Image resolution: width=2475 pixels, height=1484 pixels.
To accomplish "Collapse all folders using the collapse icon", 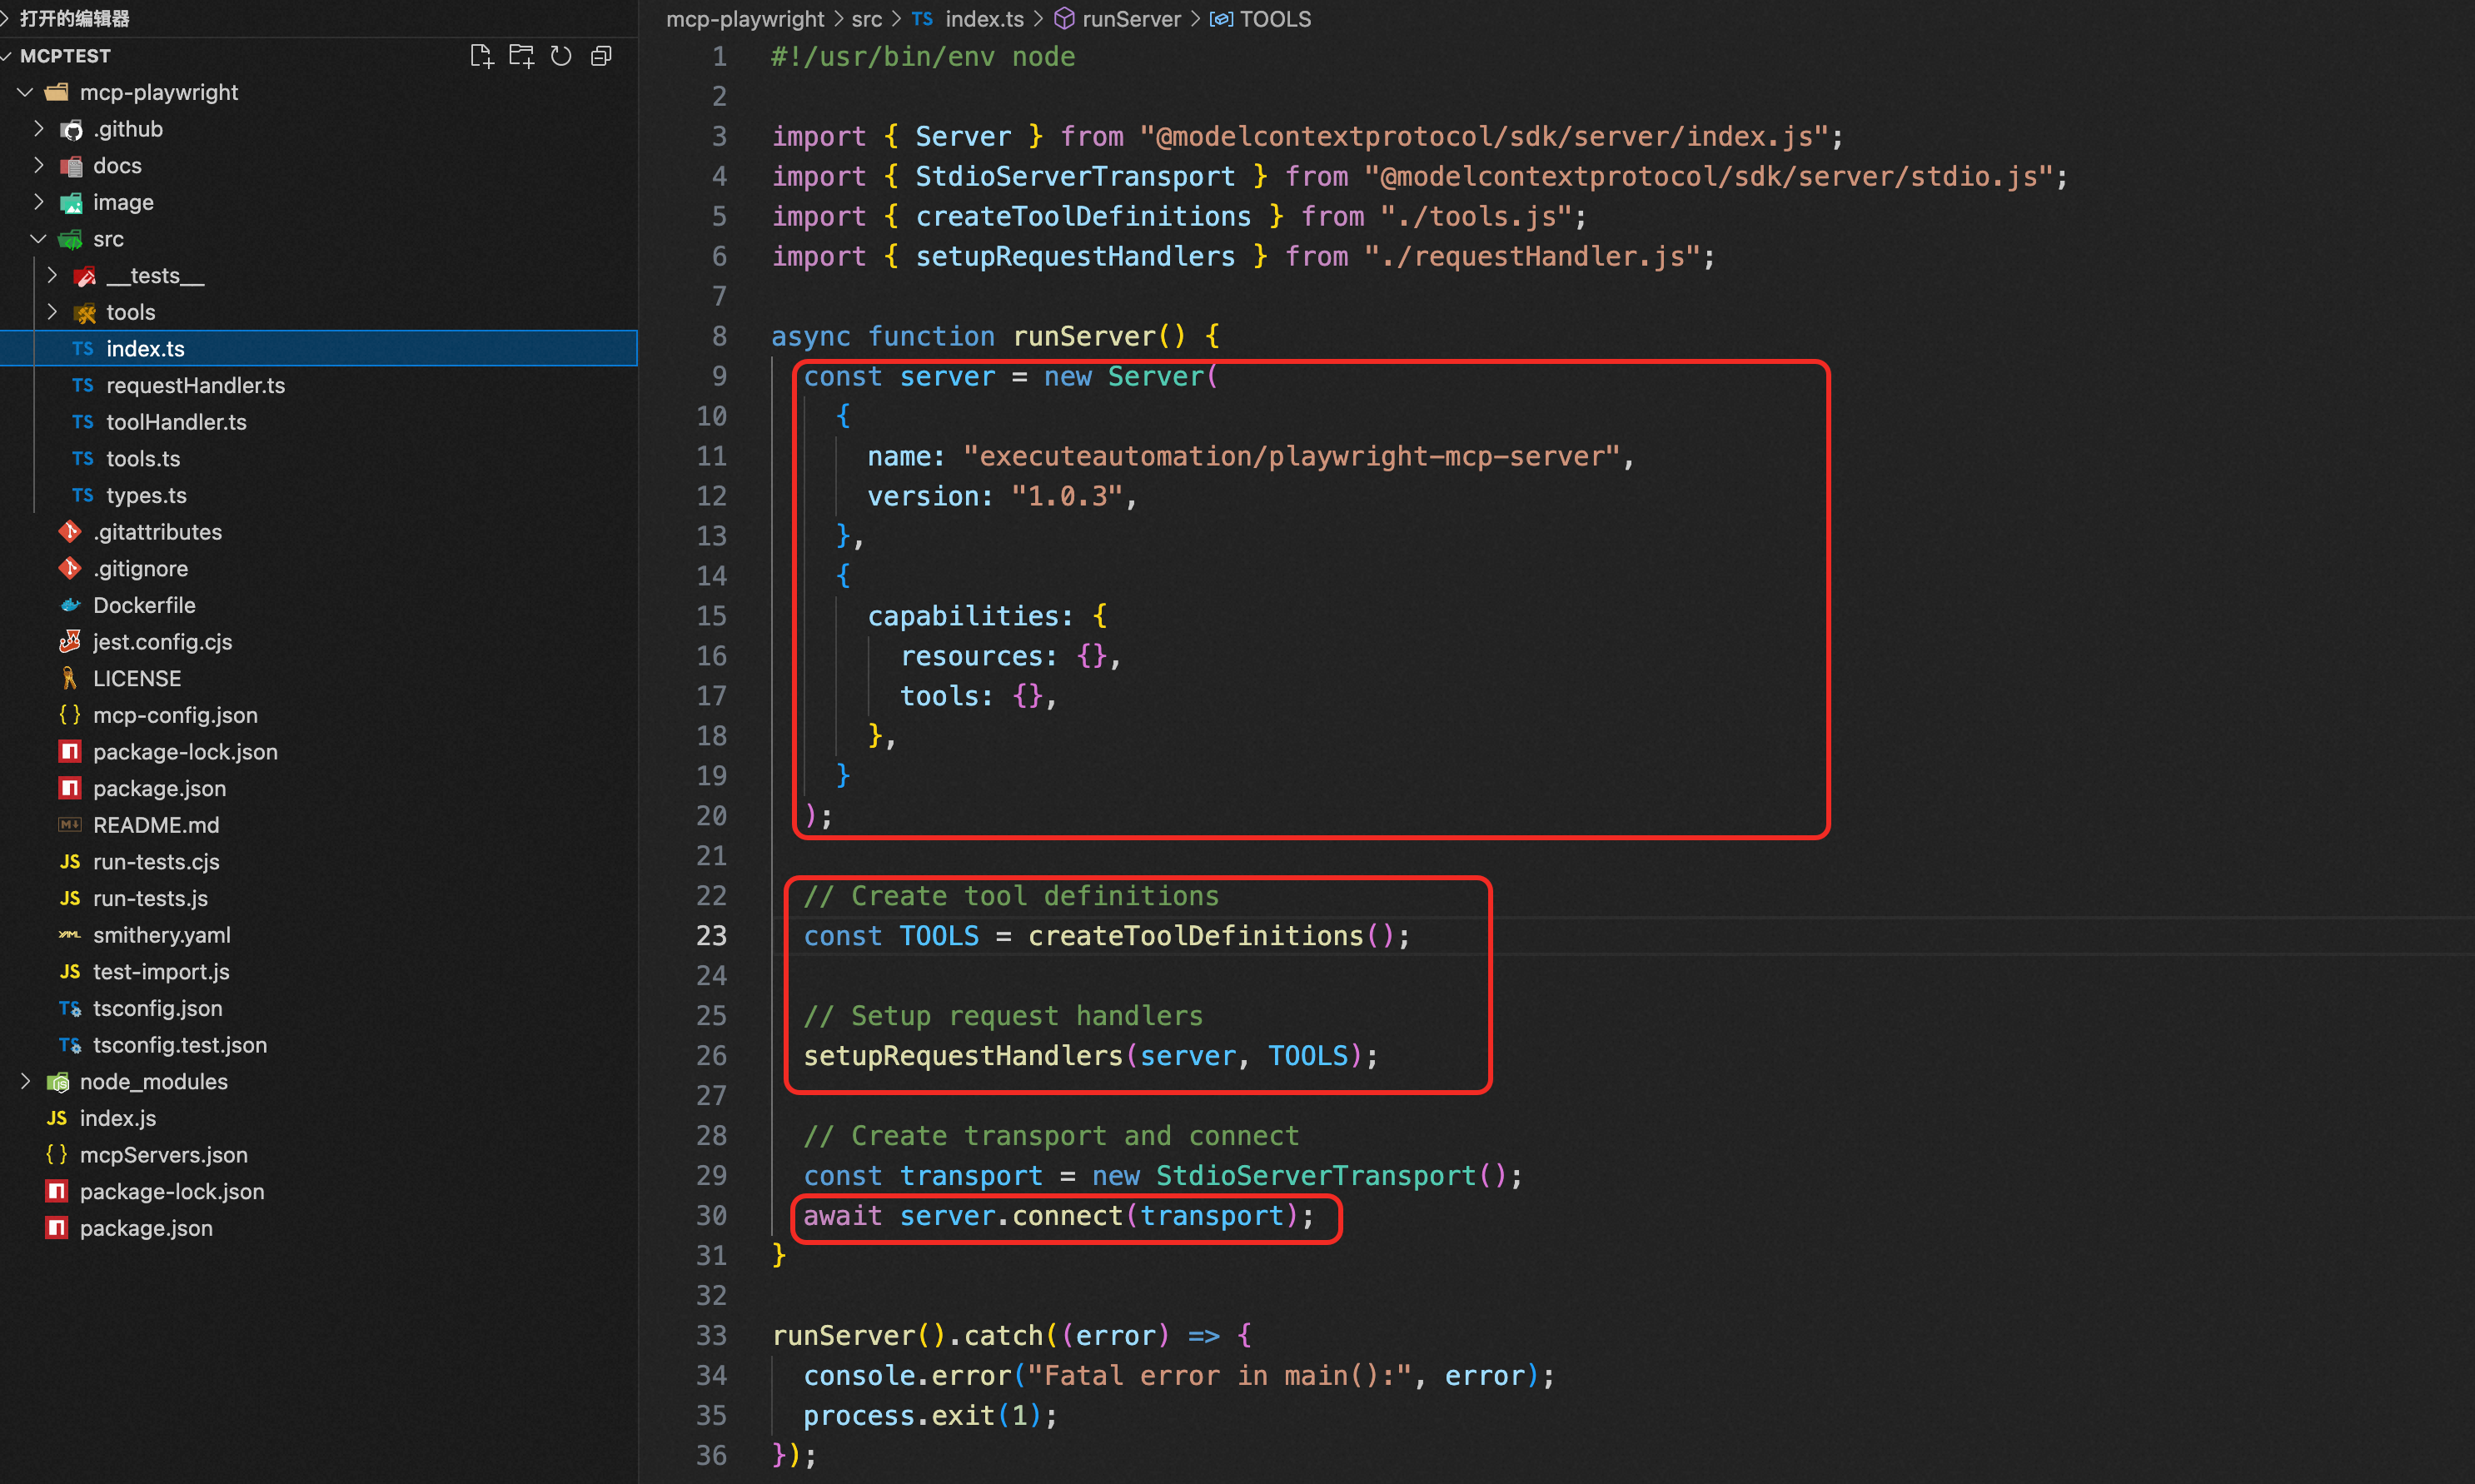I will click(601, 56).
